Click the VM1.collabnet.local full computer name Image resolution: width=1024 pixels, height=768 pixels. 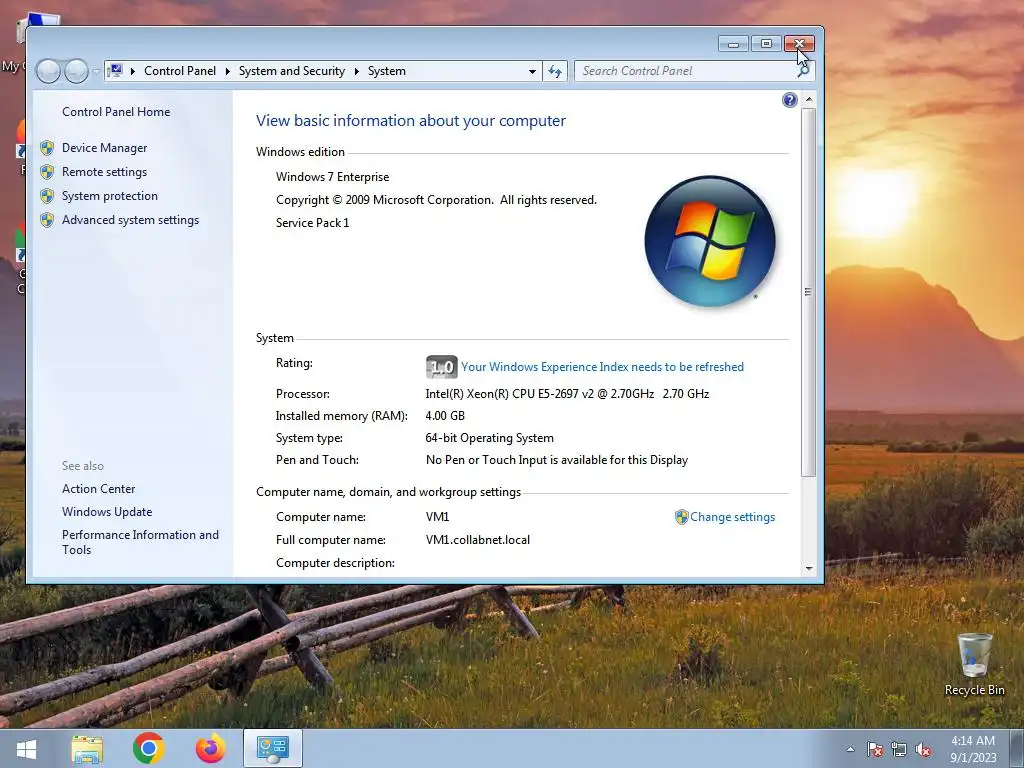point(477,540)
